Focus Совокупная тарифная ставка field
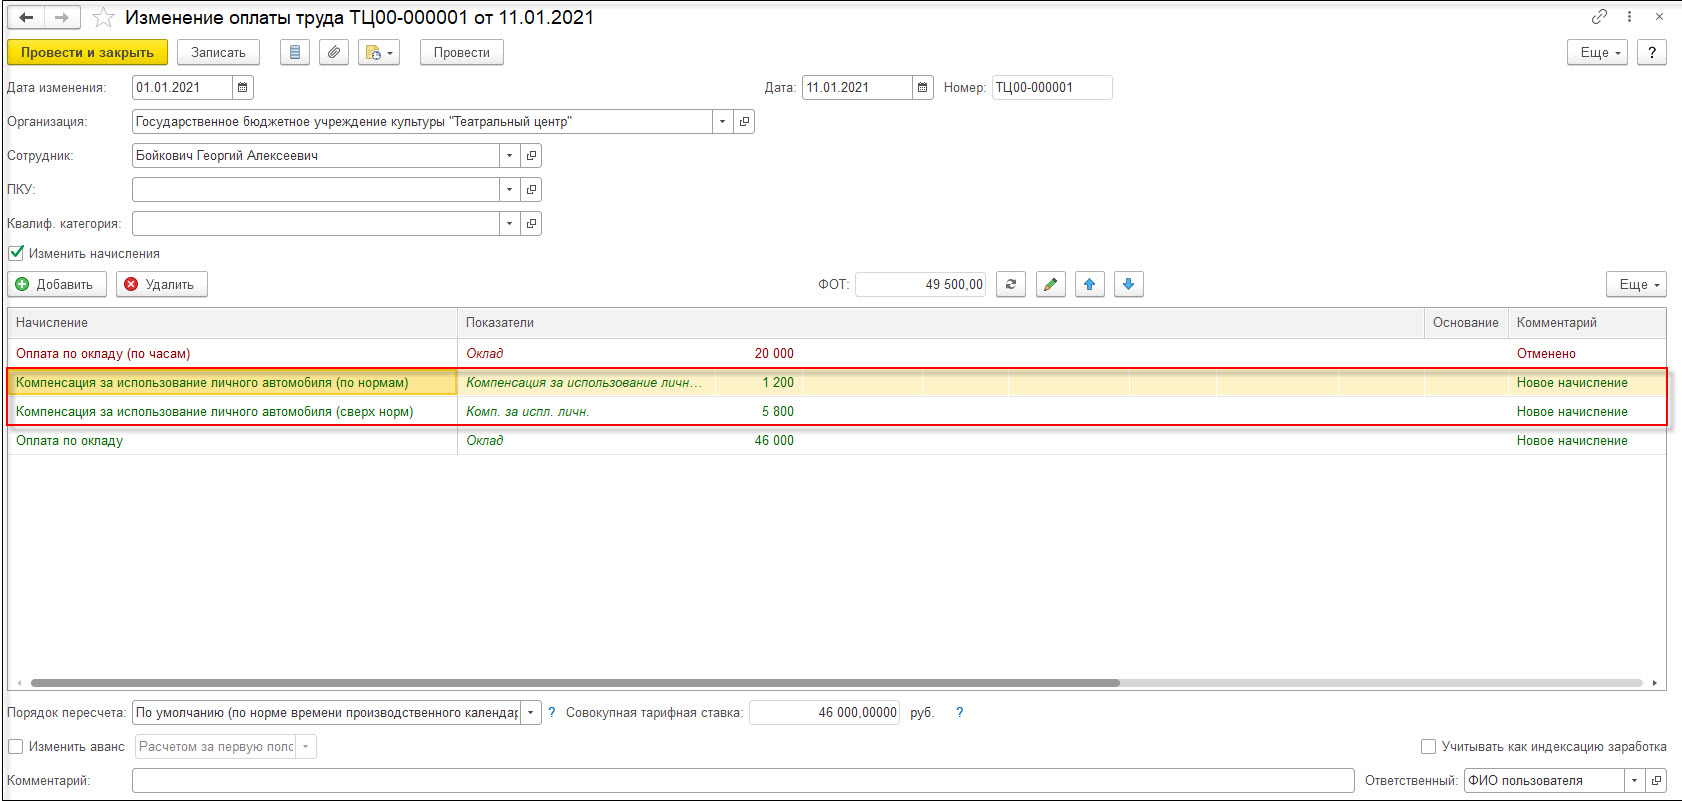The image size is (1682, 801). [x=824, y=712]
